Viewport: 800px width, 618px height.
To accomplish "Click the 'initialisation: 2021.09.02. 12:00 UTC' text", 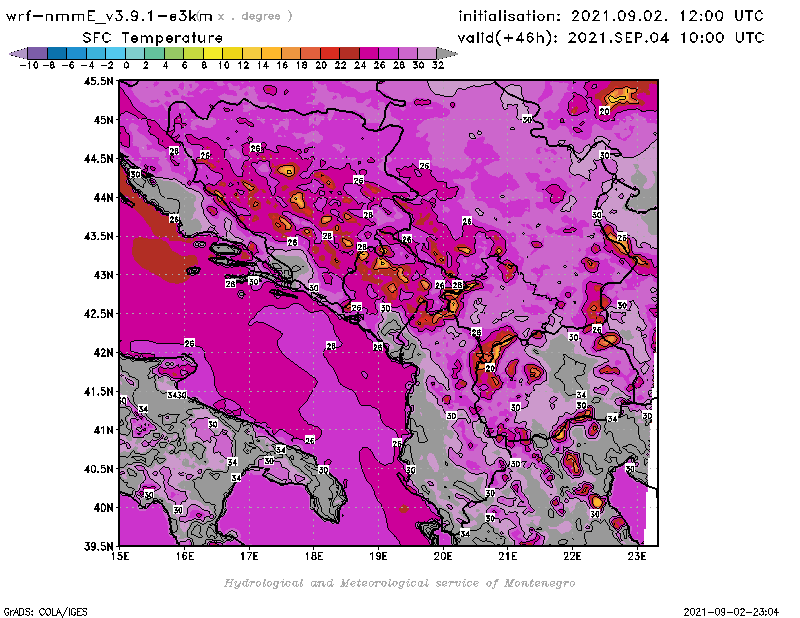I will 611,16.
